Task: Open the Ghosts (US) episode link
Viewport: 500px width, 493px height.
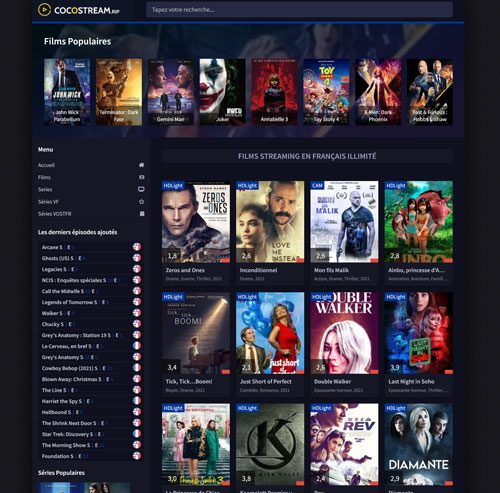Action: click(x=64, y=258)
